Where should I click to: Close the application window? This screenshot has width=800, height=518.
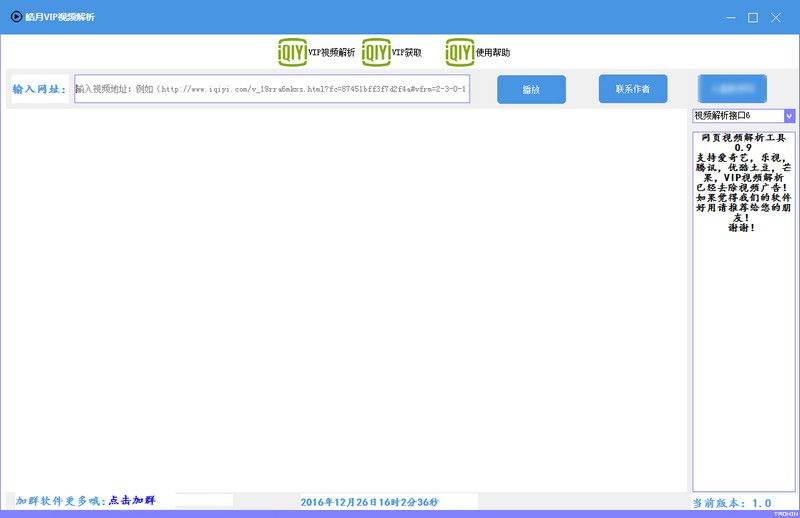point(776,17)
